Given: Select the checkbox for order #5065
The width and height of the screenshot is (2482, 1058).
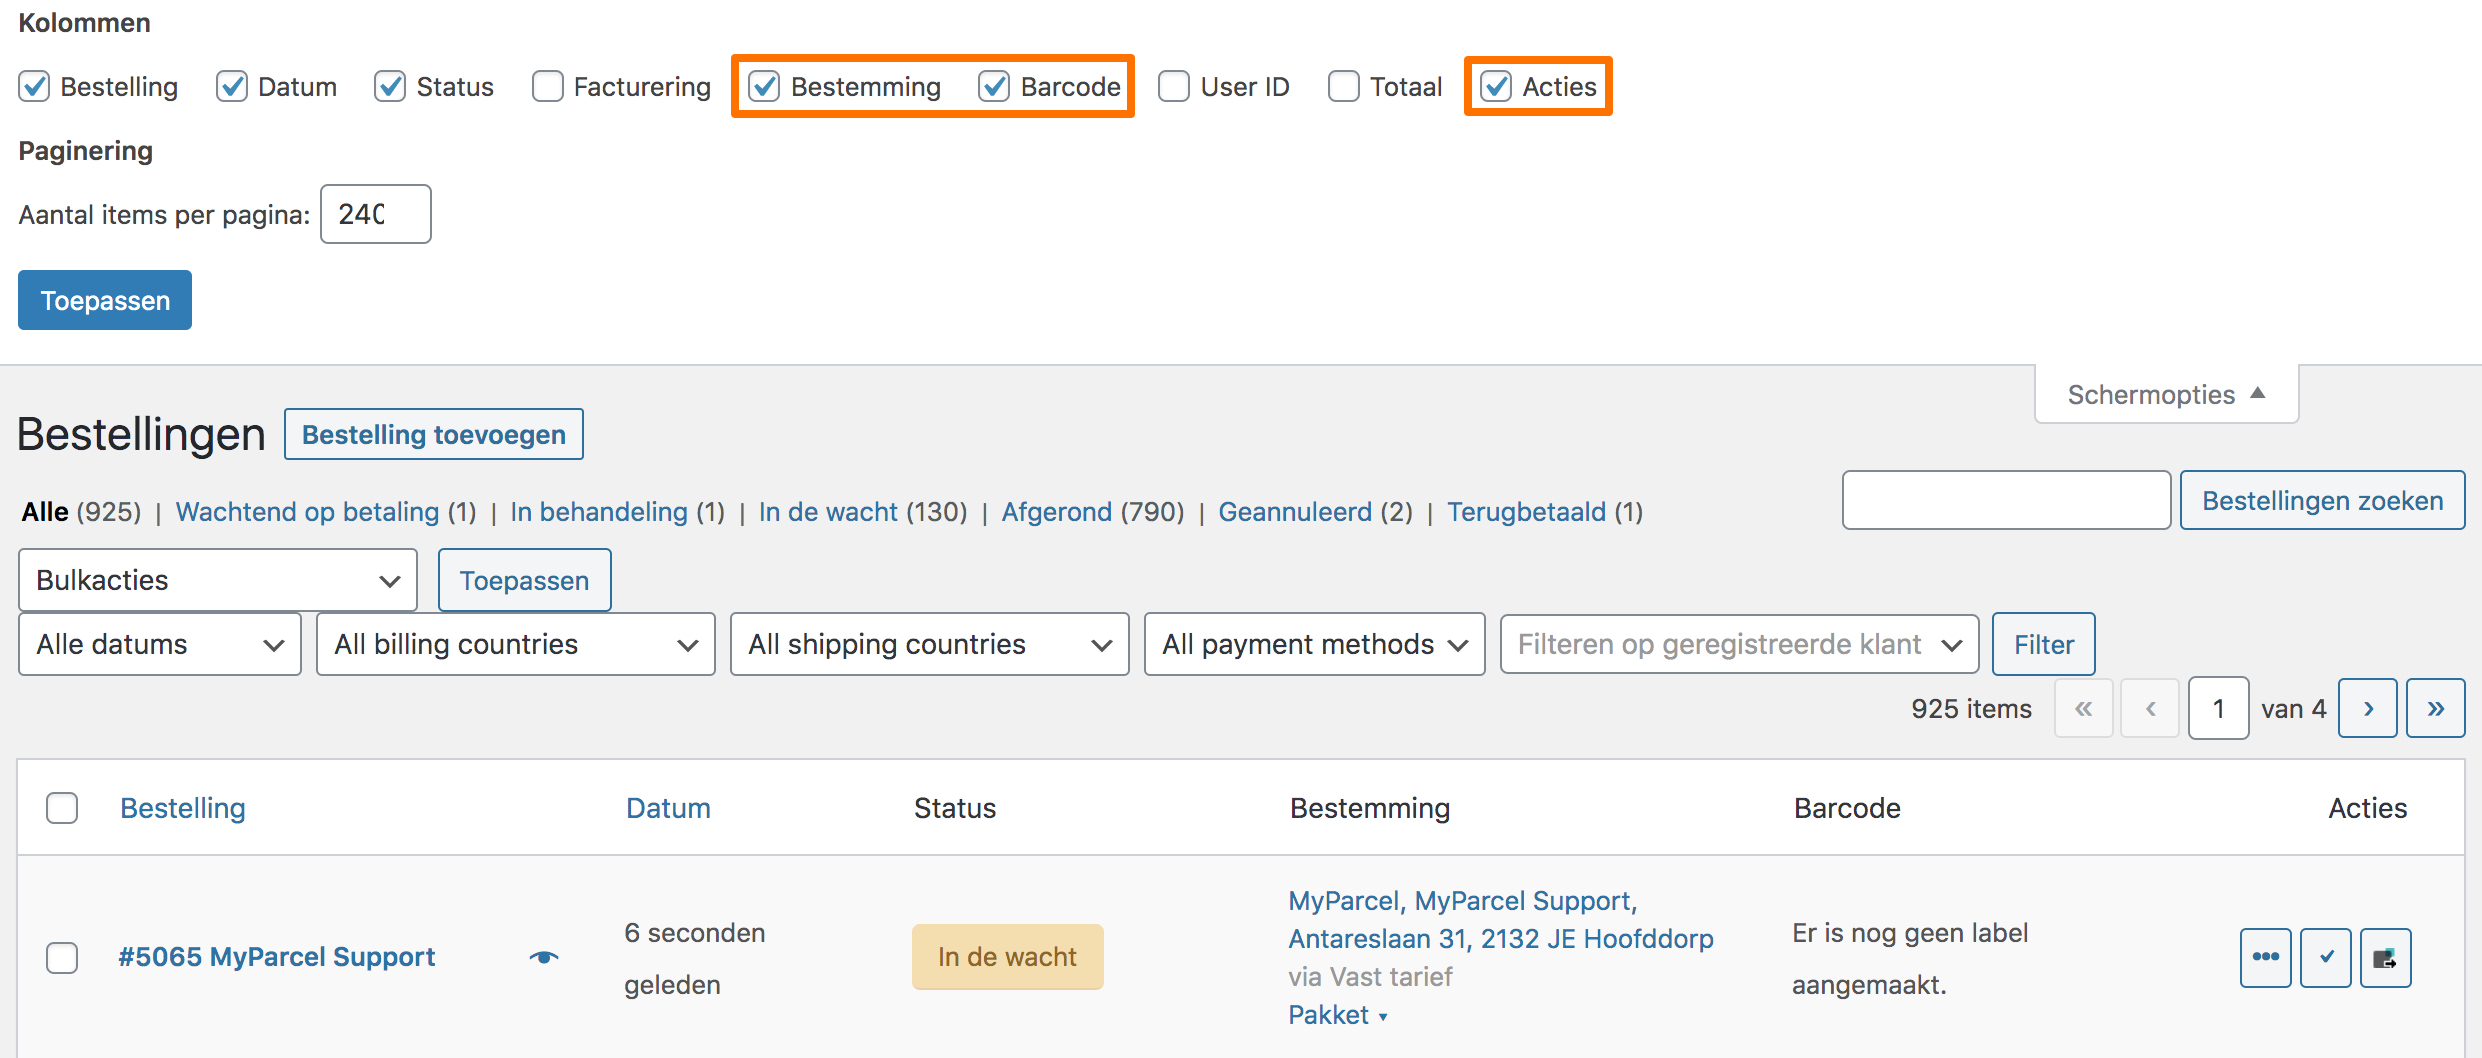Looking at the screenshot, I should click(x=62, y=957).
